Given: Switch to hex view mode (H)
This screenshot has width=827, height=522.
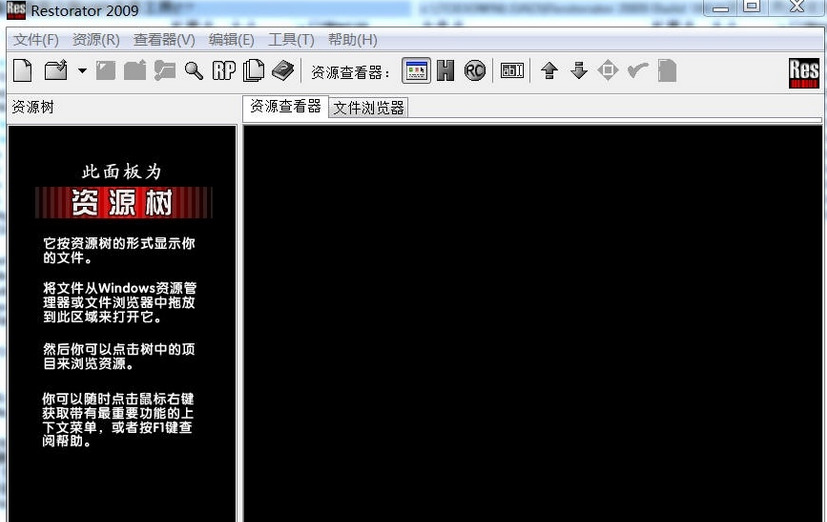Looking at the screenshot, I should point(446,71).
